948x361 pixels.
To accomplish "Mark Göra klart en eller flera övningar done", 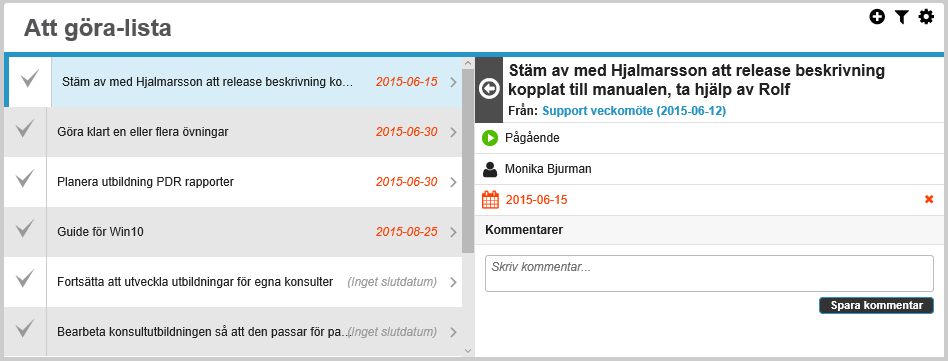I will pyautogui.click(x=25, y=129).
